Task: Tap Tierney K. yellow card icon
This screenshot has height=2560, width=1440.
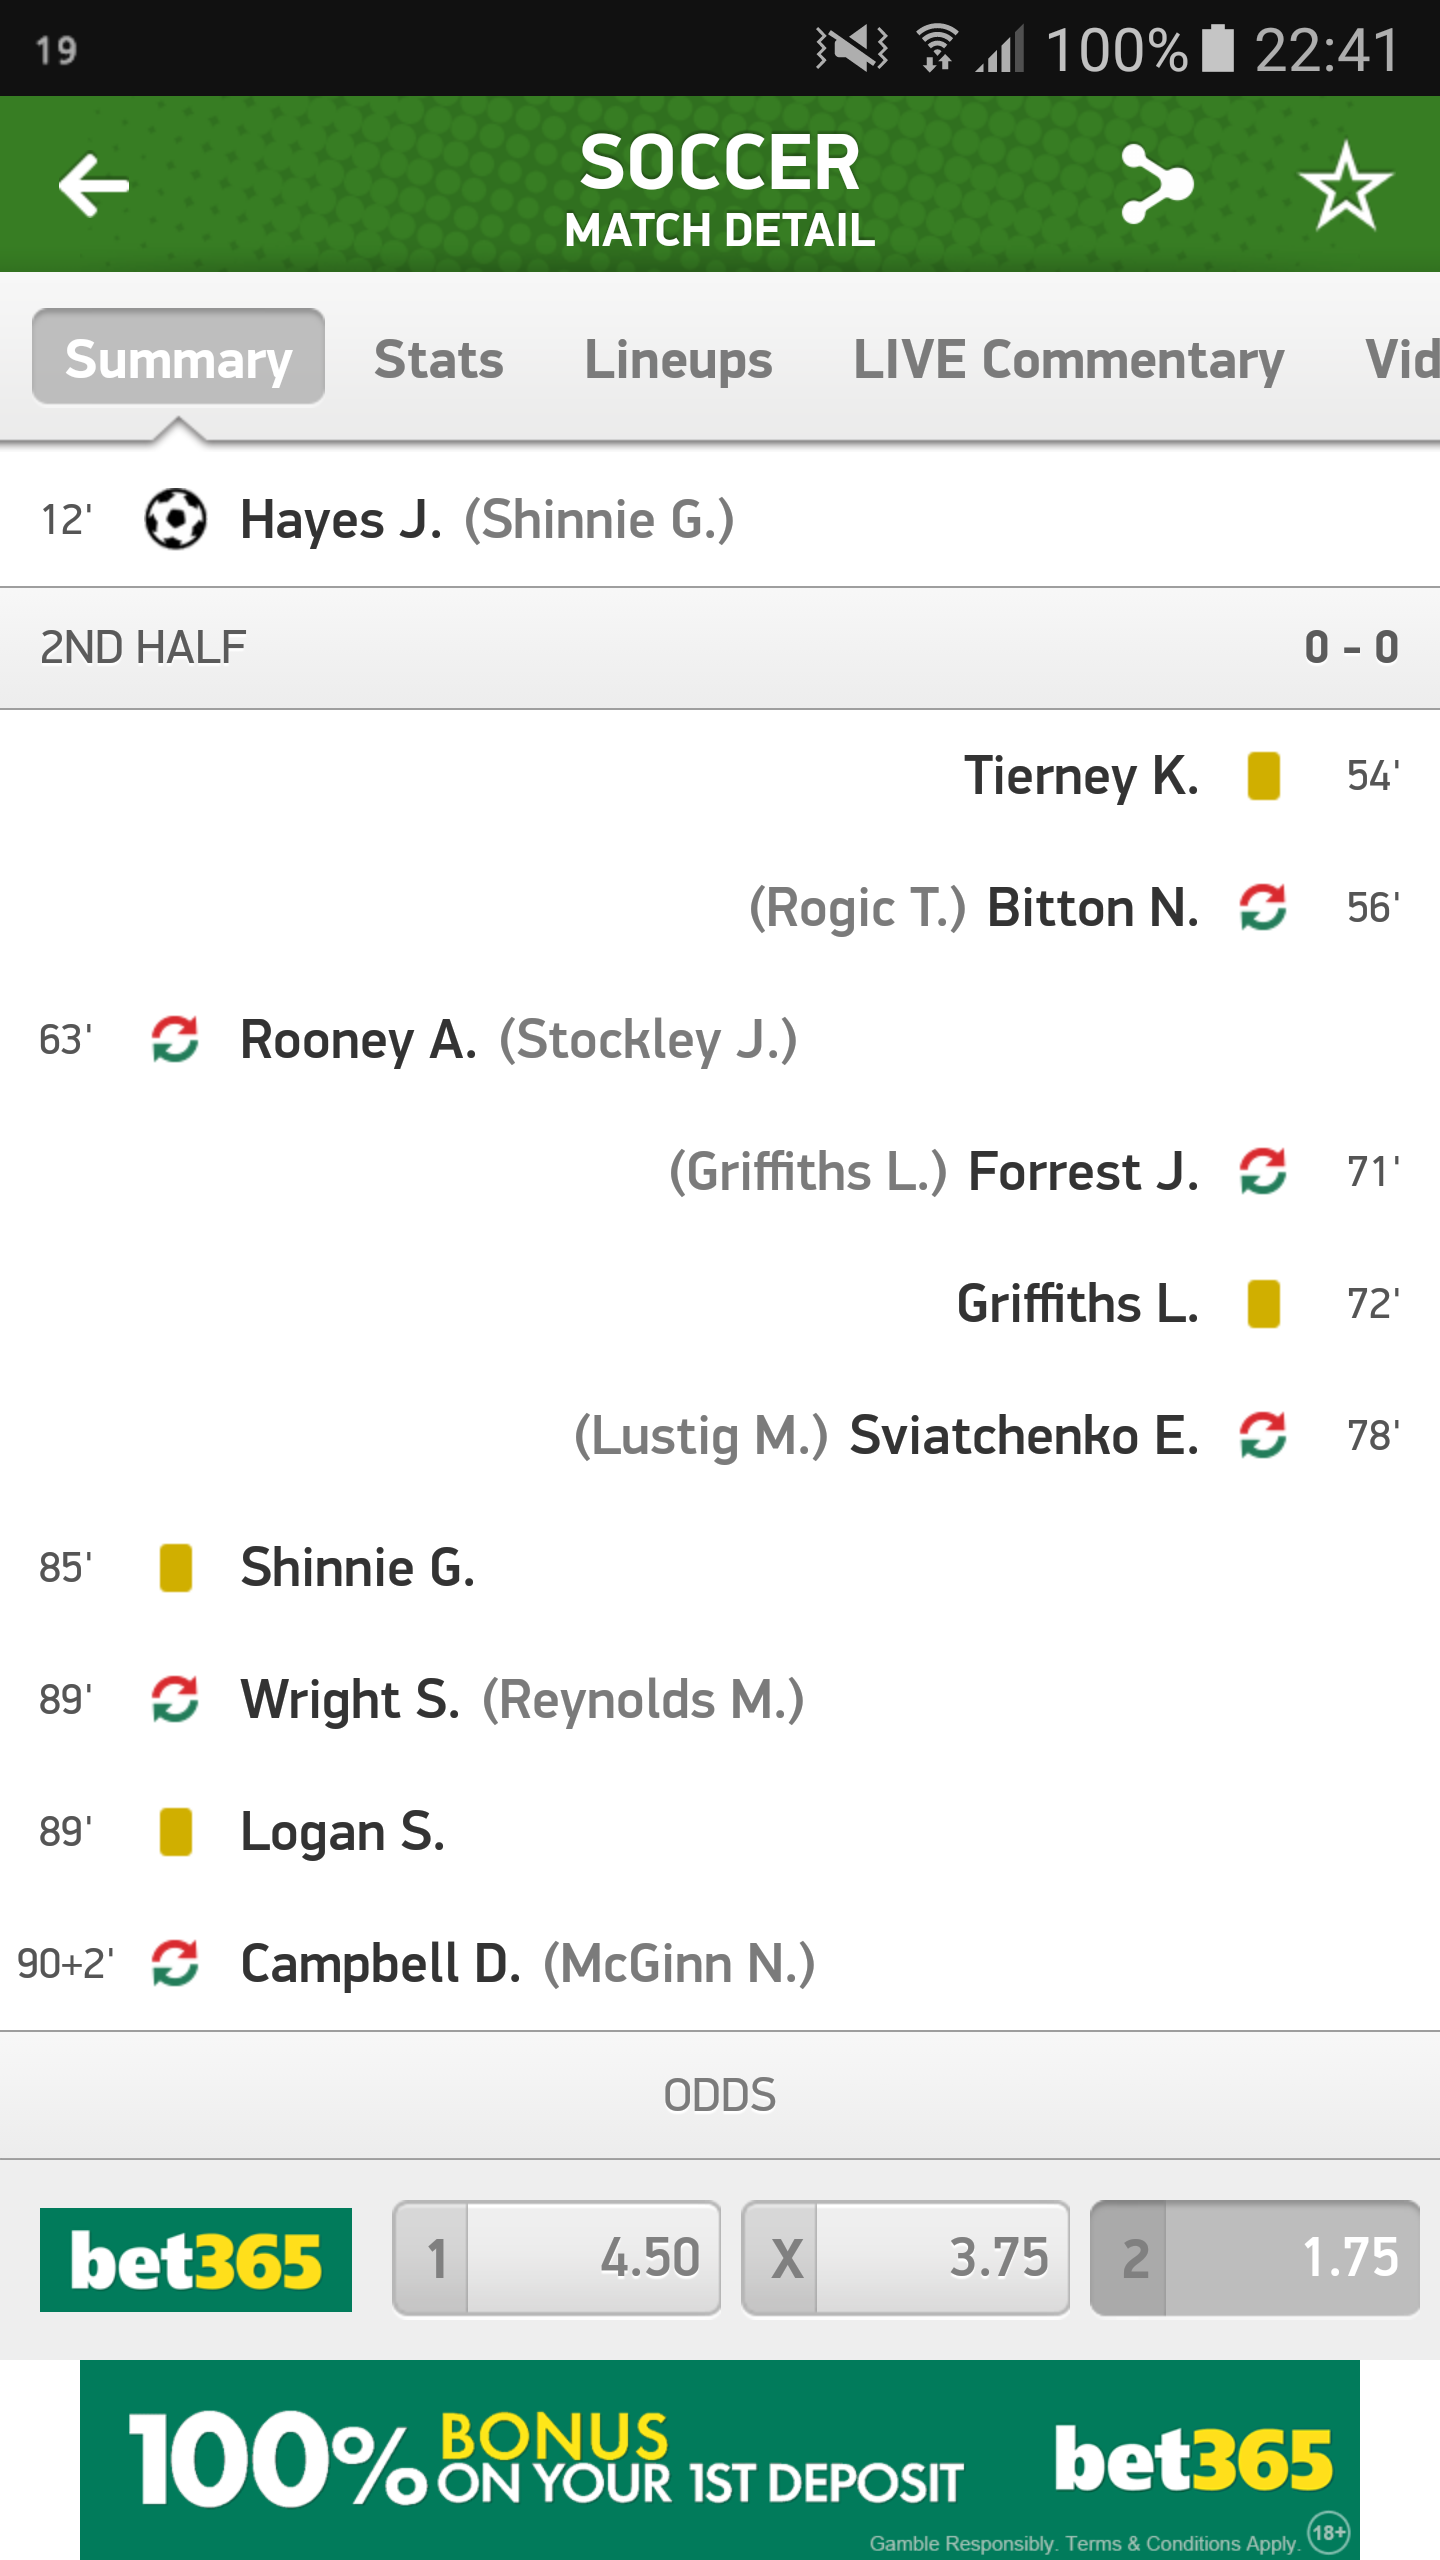Action: point(1264,776)
